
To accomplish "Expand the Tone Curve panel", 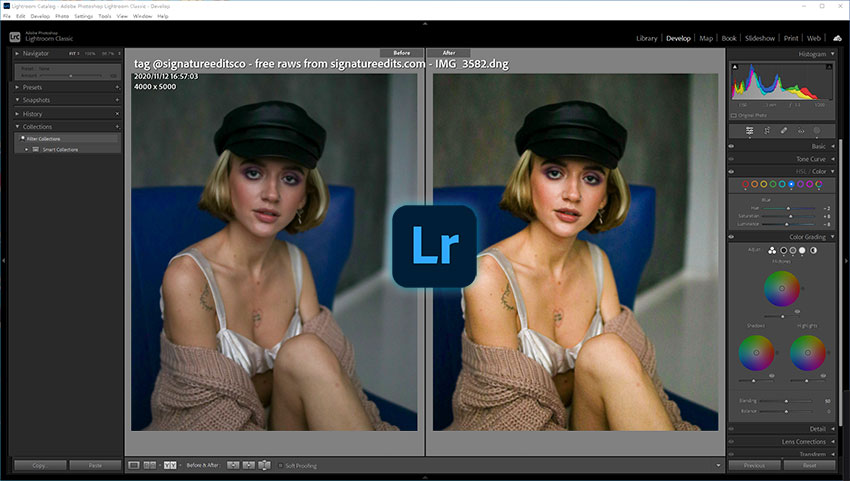I will tap(833, 159).
